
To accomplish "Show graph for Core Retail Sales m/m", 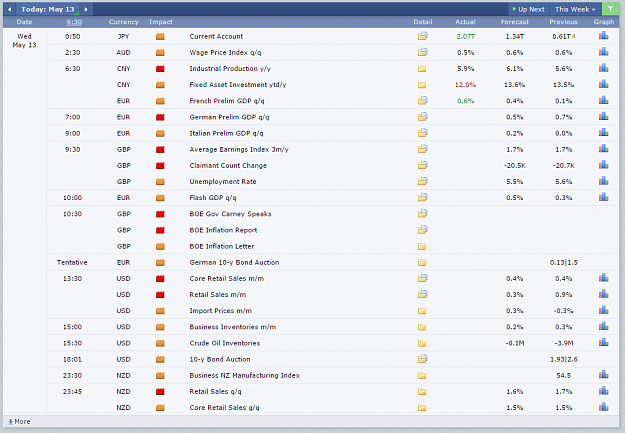I will (x=603, y=278).
